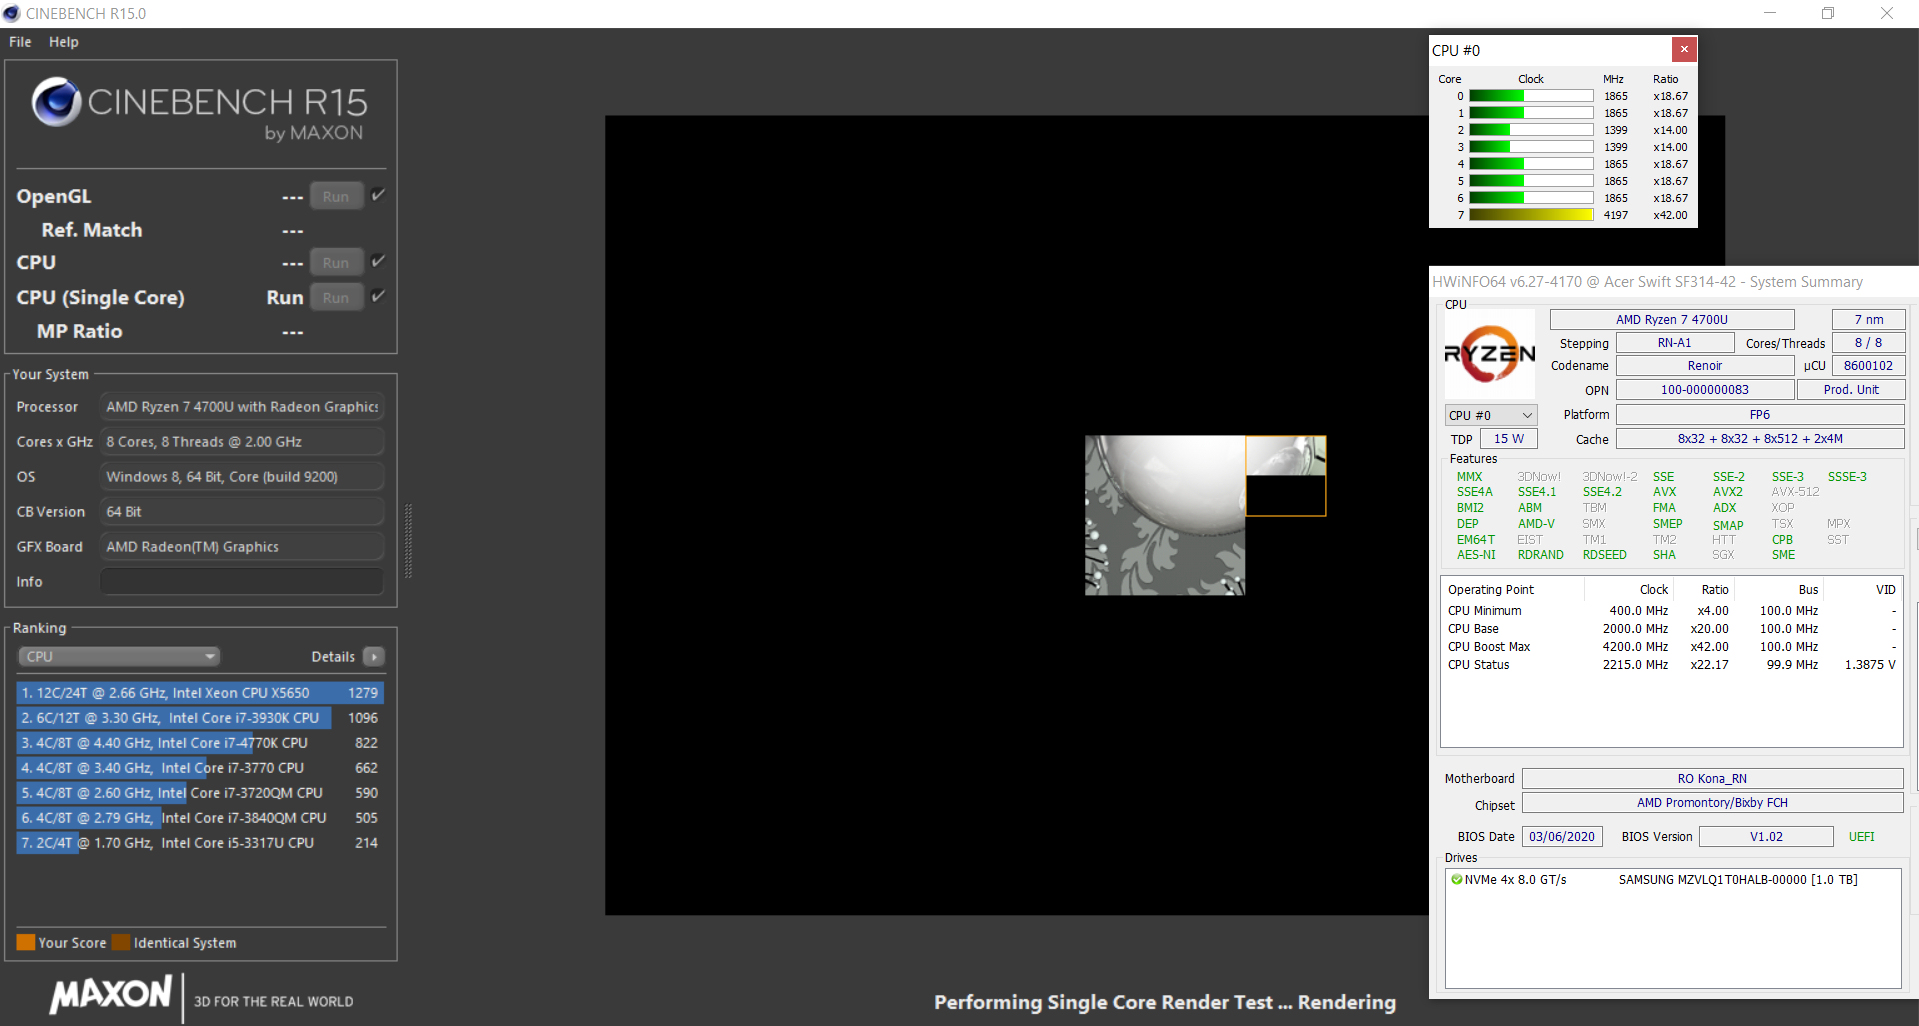Open the File menu
1919x1026 pixels.
(x=20, y=42)
